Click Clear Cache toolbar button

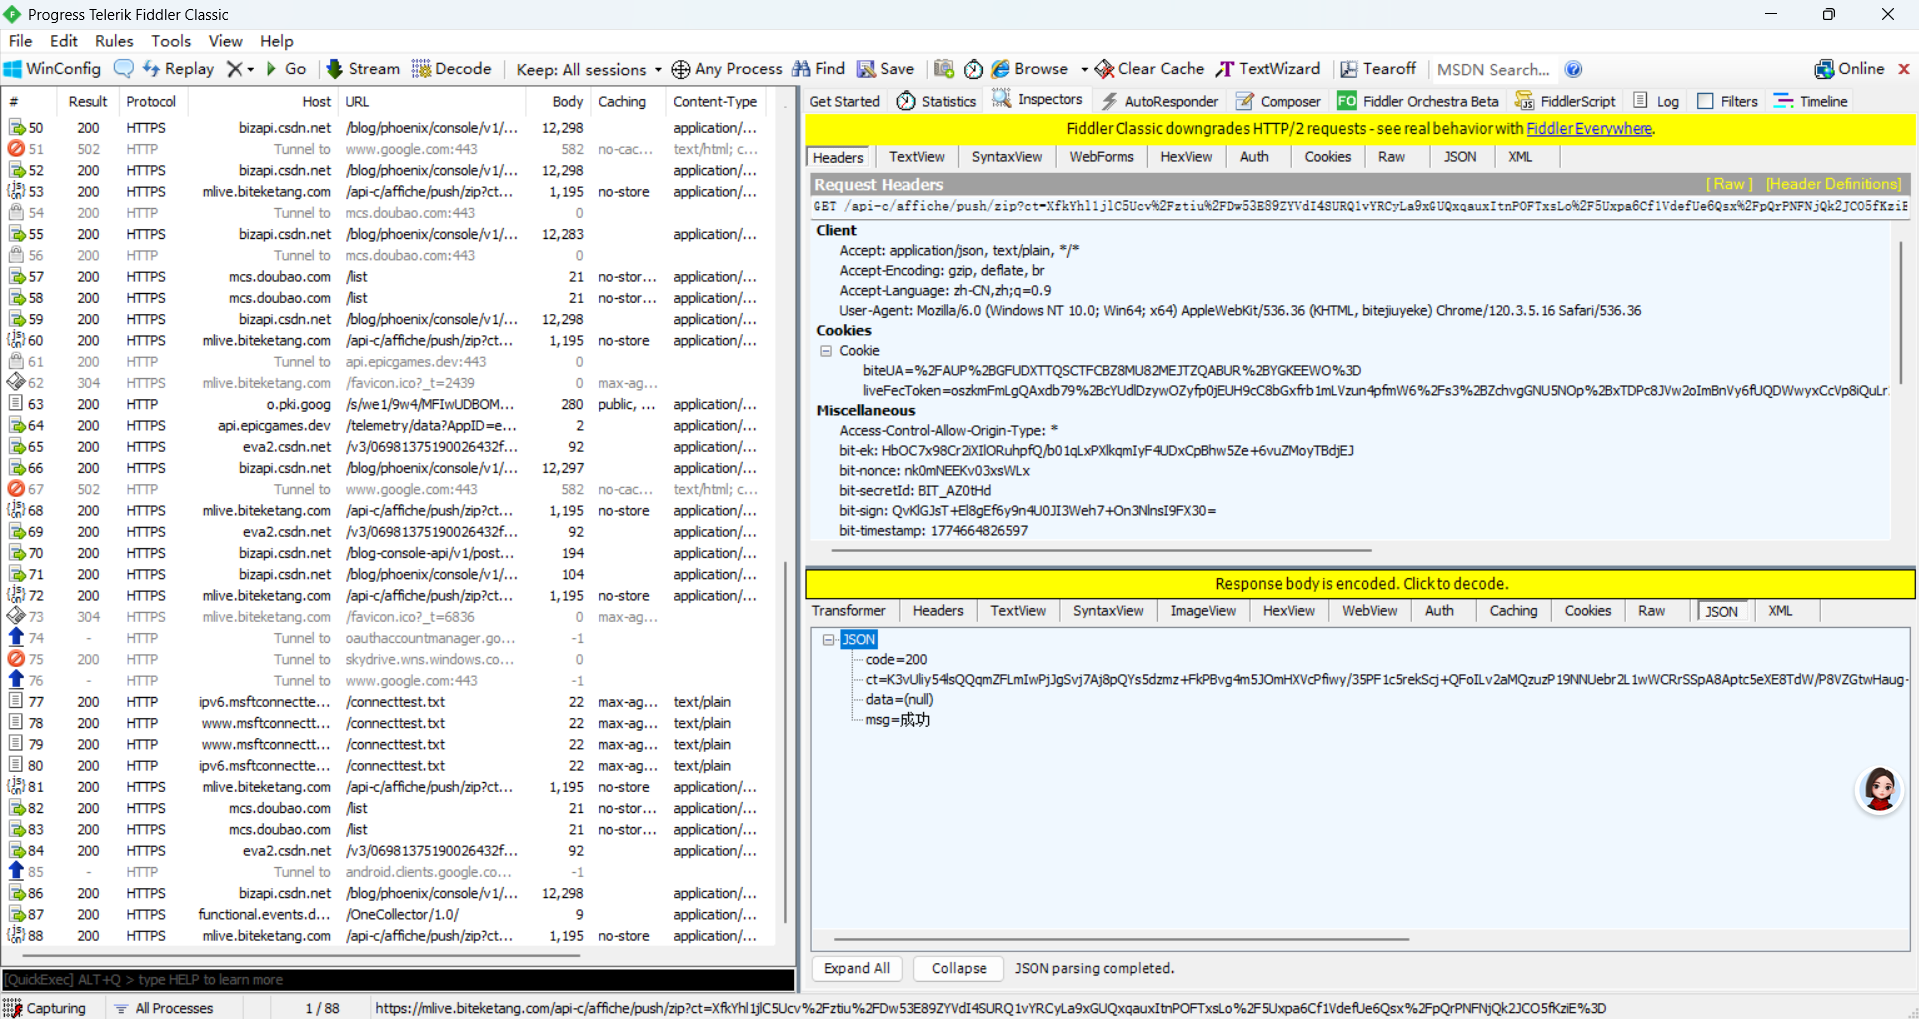(x=1150, y=69)
